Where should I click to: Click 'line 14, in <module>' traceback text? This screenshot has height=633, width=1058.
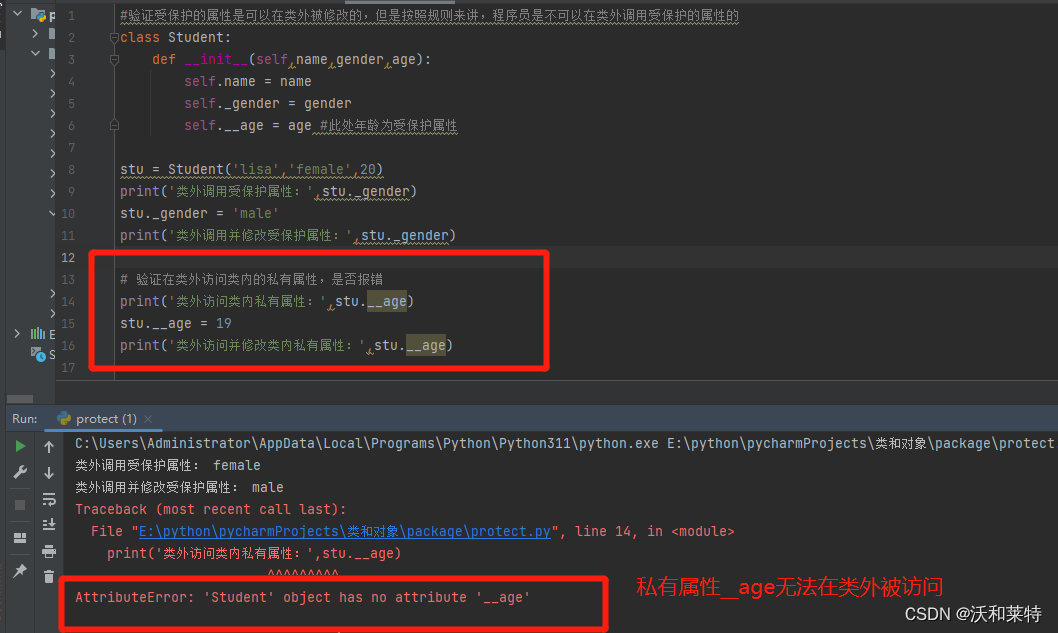click(x=655, y=531)
